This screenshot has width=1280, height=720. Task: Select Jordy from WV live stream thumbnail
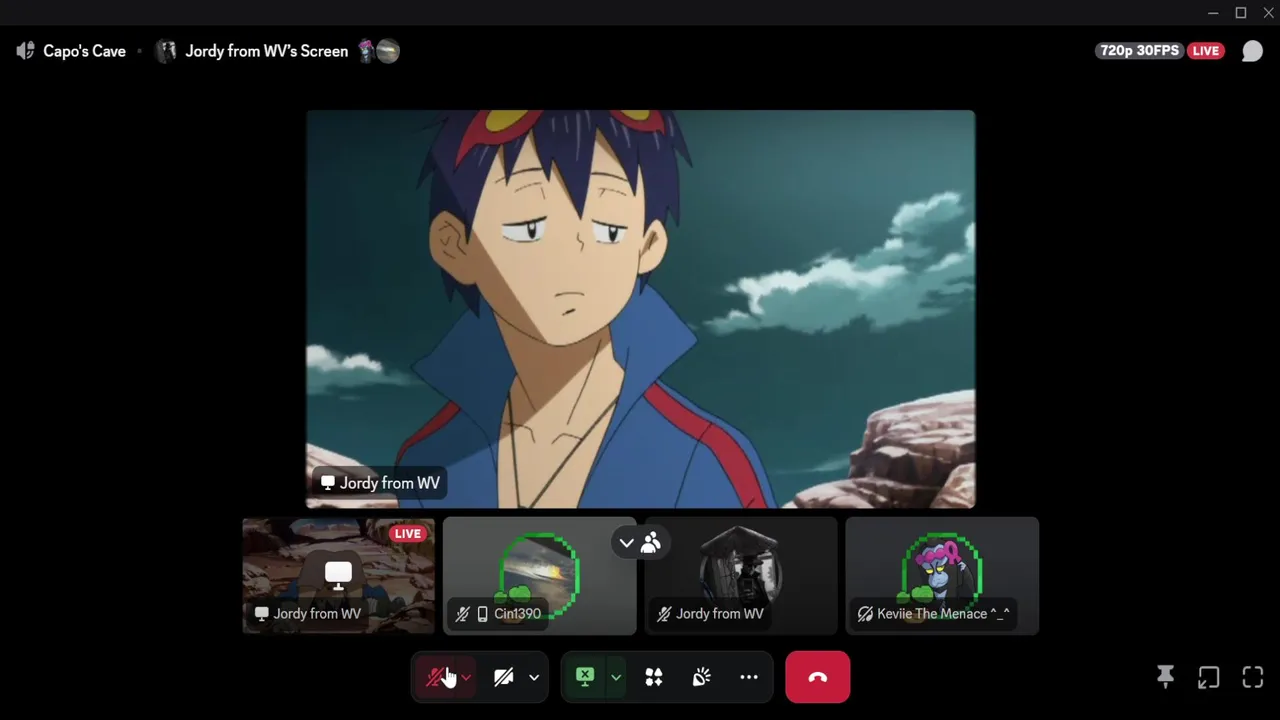click(x=339, y=575)
